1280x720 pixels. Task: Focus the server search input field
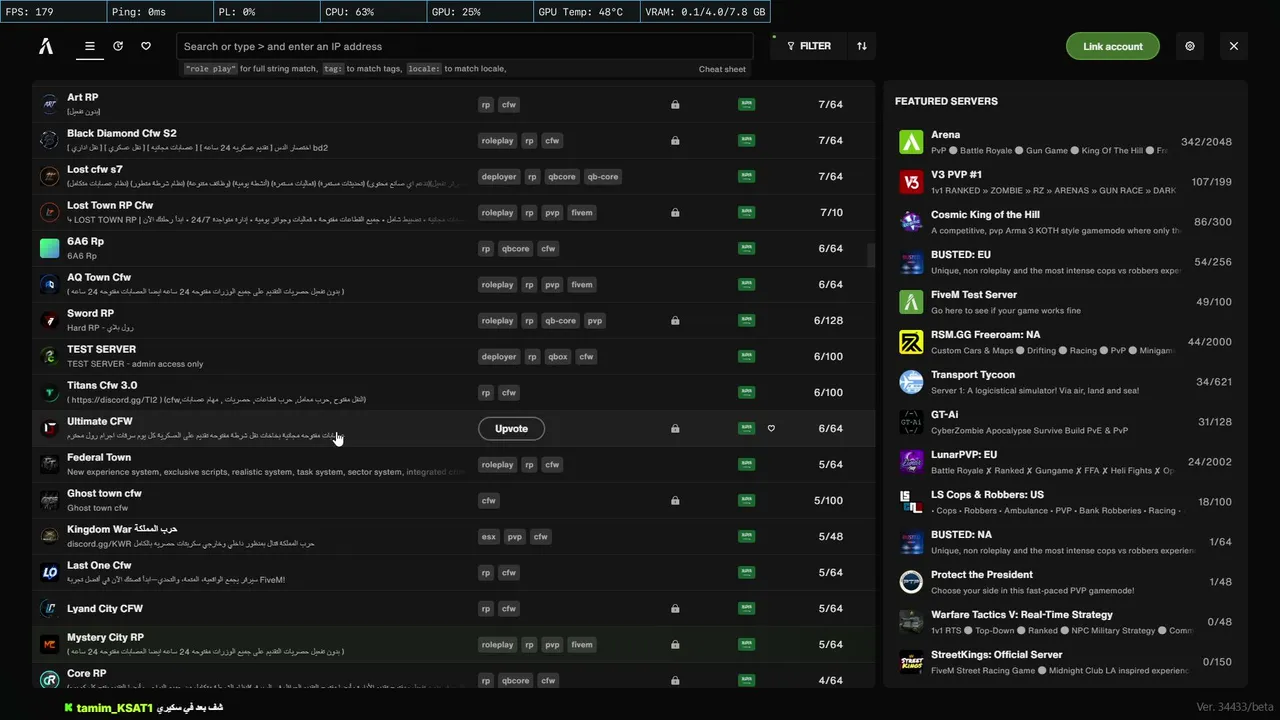point(465,46)
